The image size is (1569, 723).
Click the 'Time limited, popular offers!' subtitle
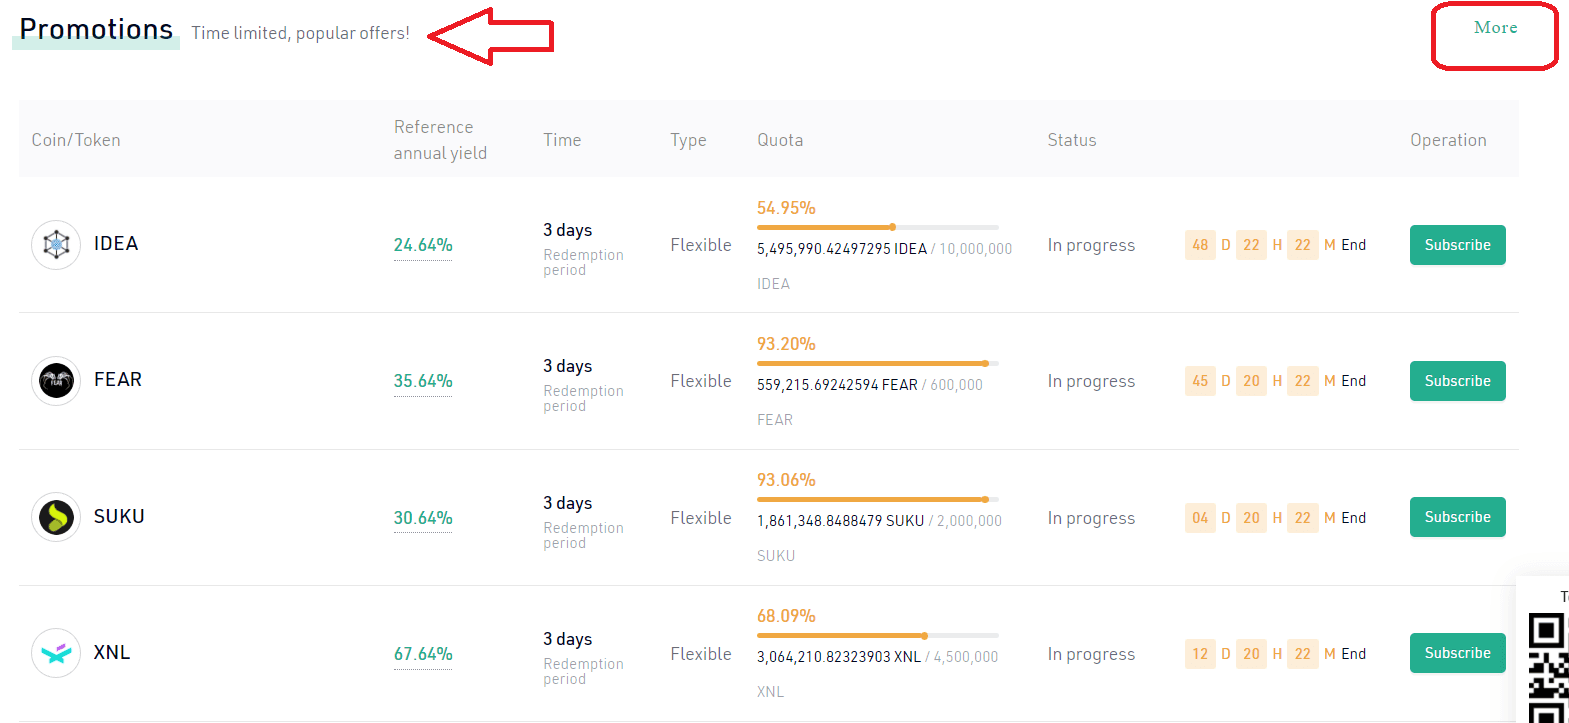pyautogui.click(x=300, y=33)
